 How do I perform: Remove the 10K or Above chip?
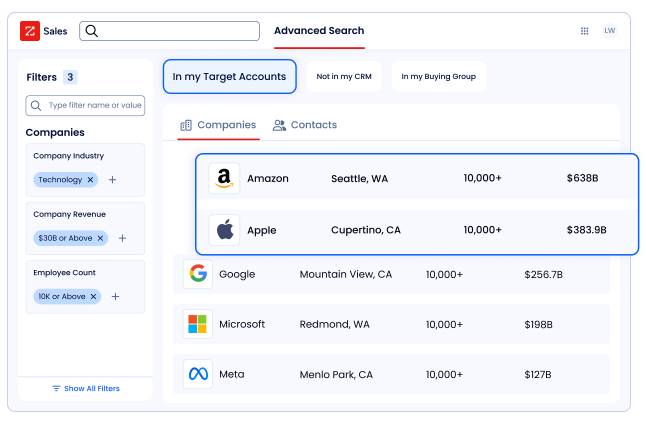click(x=94, y=296)
